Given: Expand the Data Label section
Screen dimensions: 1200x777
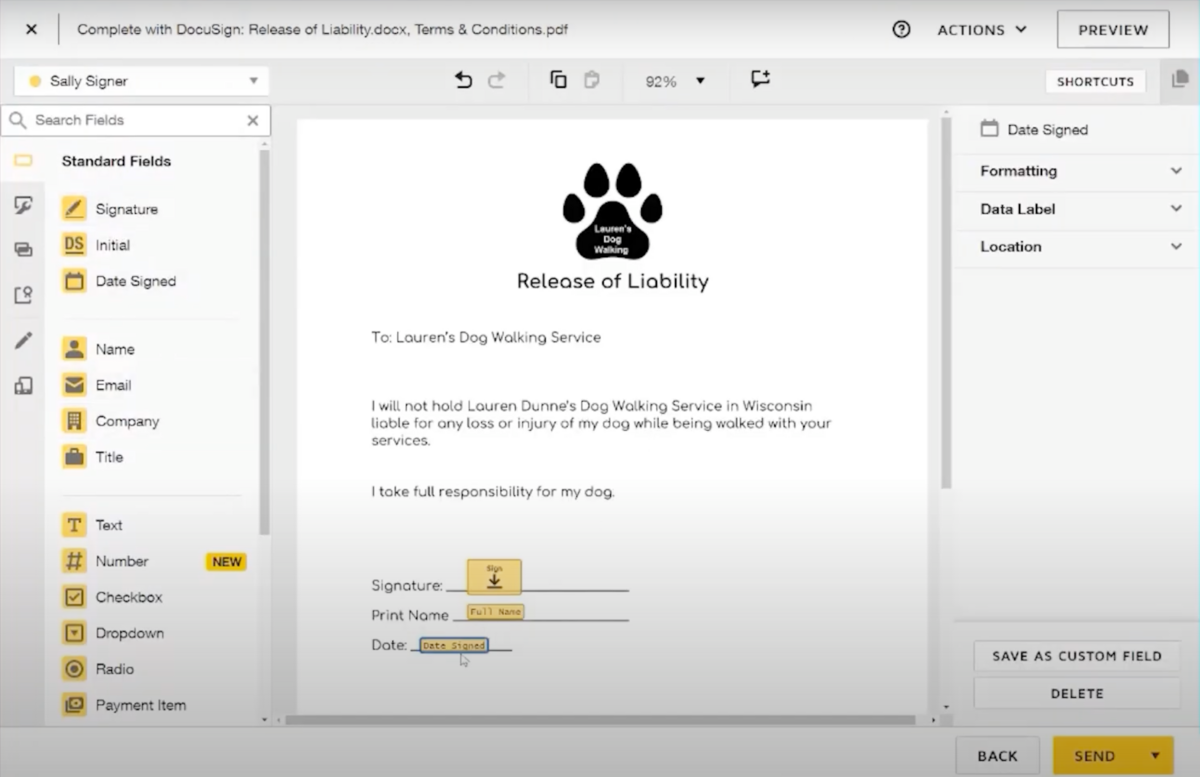Looking at the screenshot, I should pyautogui.click(x=1076, y=209).
